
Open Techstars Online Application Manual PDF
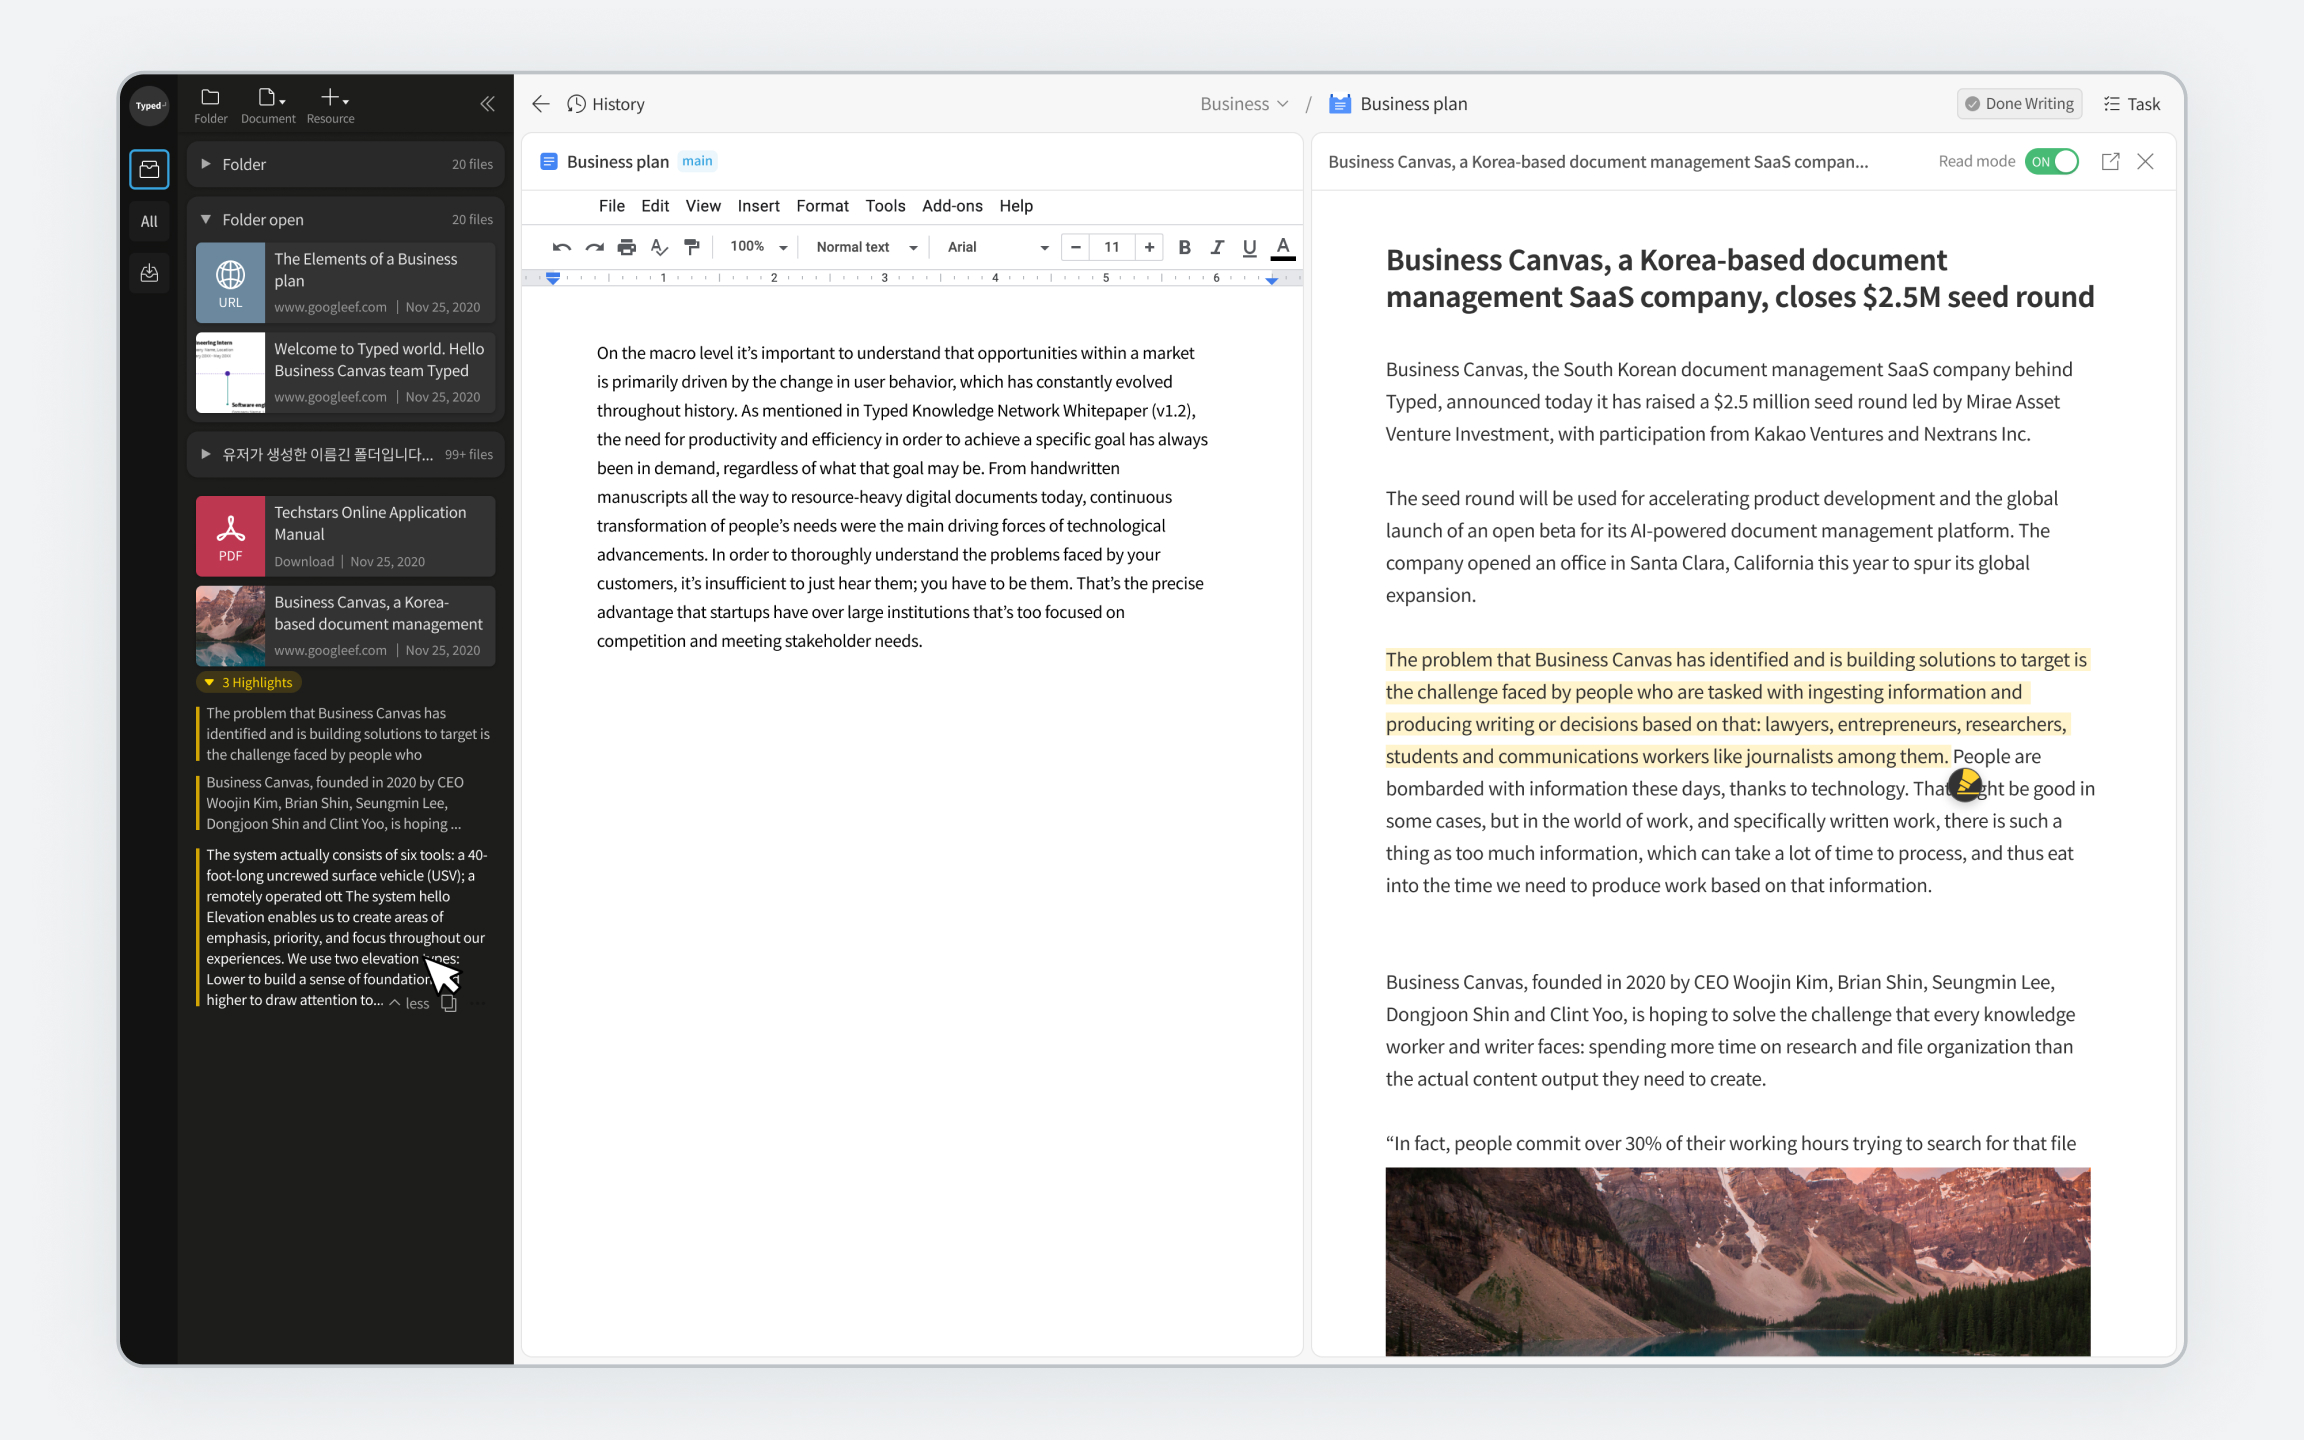click(x=345, y=536)
